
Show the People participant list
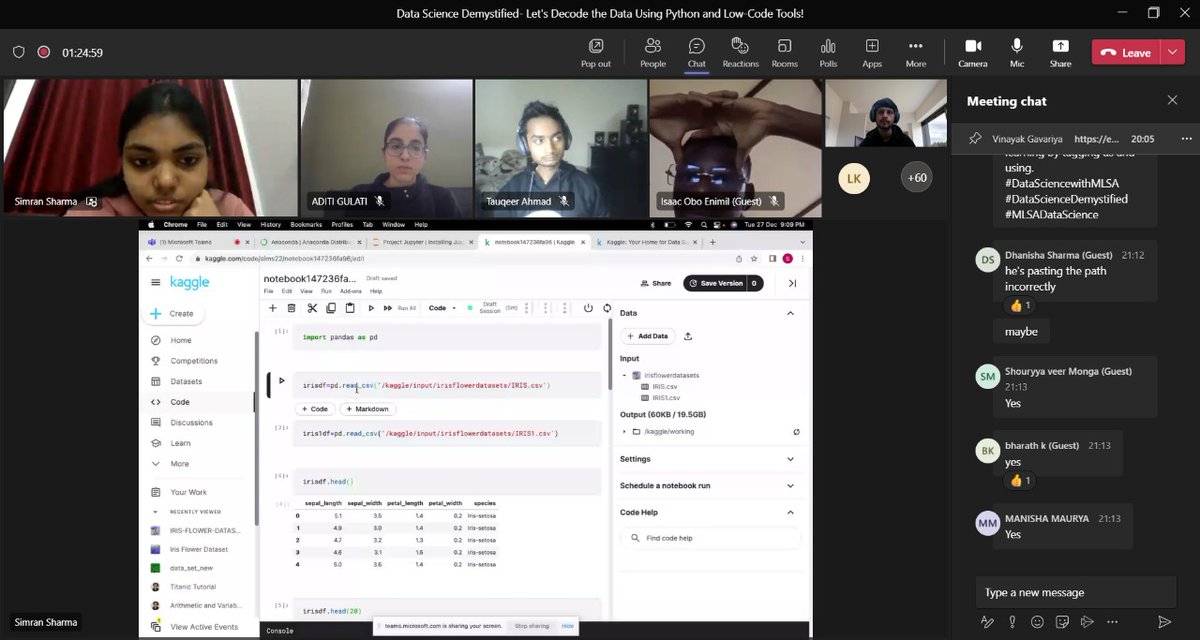click(x=653, y=53)
